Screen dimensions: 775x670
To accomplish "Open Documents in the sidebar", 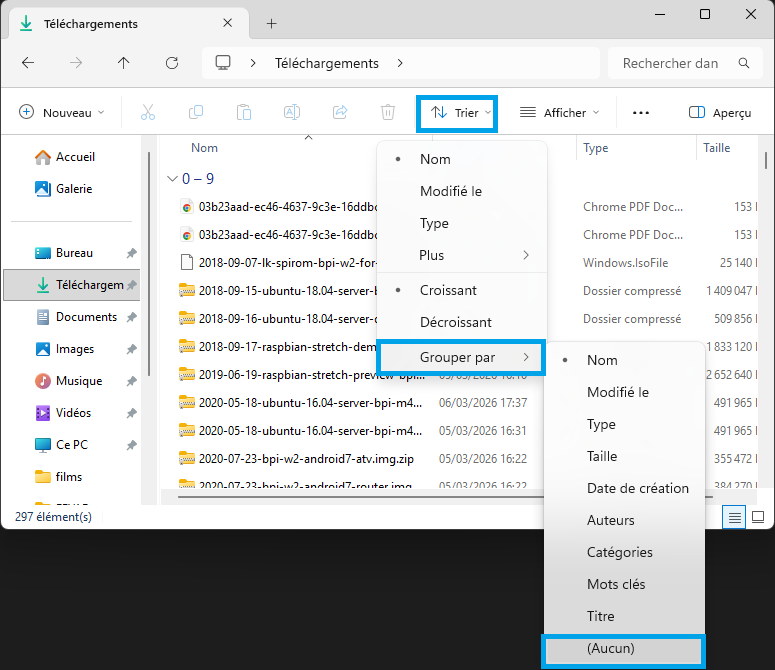I will (86, 317).
